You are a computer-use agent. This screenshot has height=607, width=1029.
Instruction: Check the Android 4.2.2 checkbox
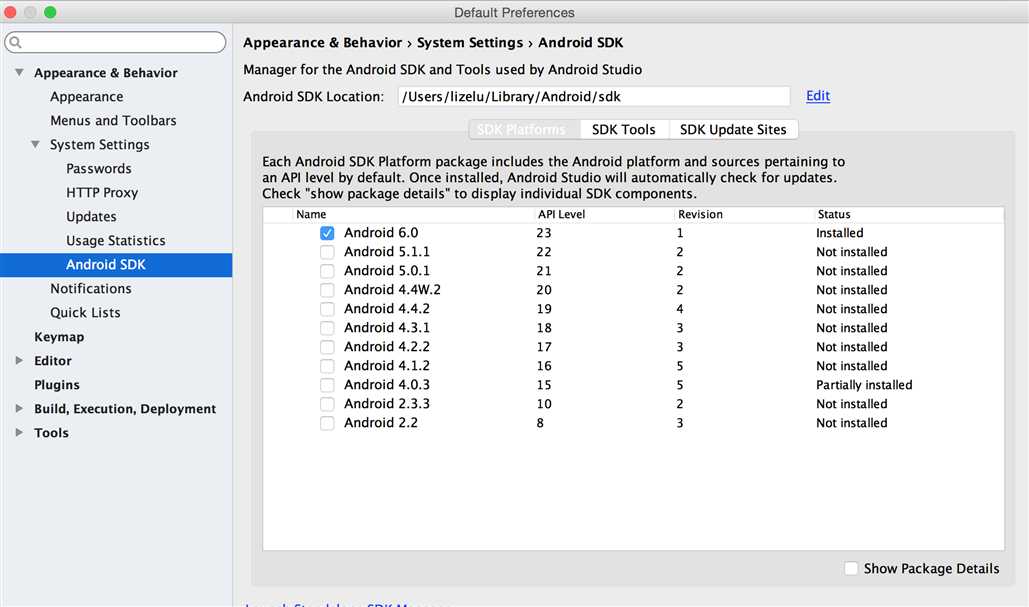click(x=327, y=347)
